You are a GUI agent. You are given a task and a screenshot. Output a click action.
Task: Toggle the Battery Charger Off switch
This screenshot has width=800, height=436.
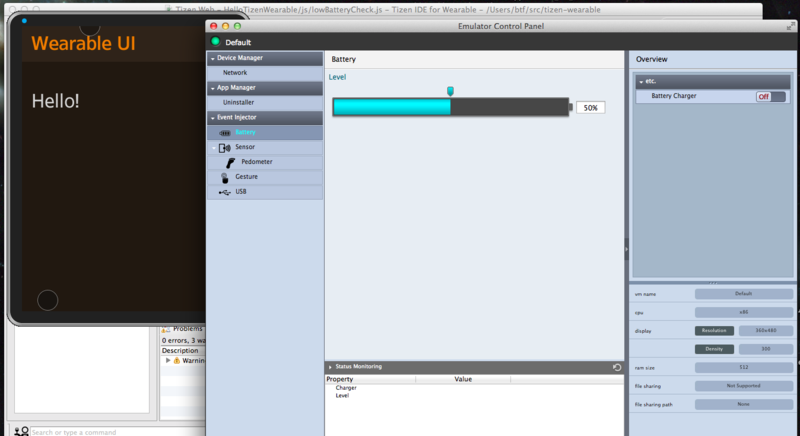[x=770, y=96]
